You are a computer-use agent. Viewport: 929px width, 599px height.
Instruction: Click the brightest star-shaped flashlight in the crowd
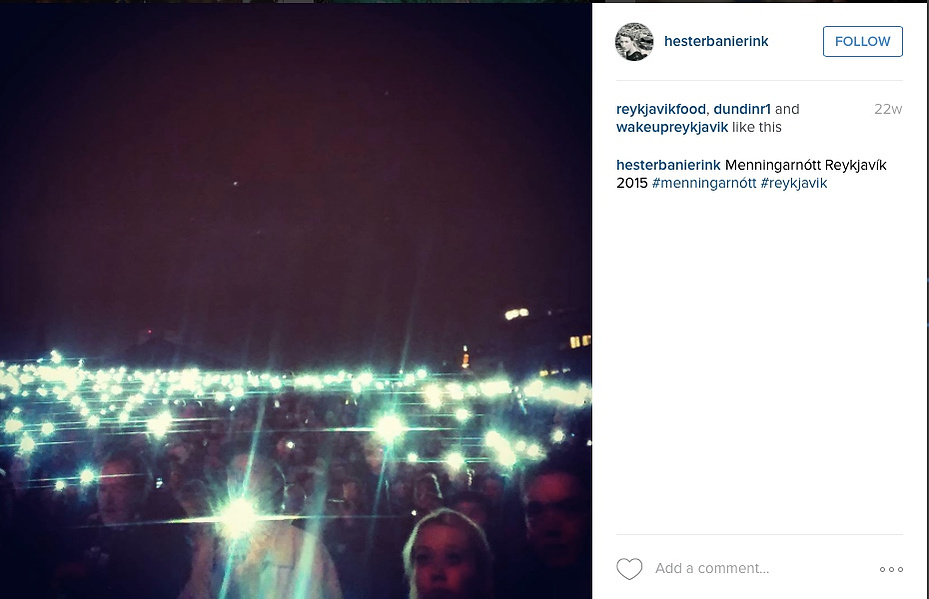(x=238, y=517)
